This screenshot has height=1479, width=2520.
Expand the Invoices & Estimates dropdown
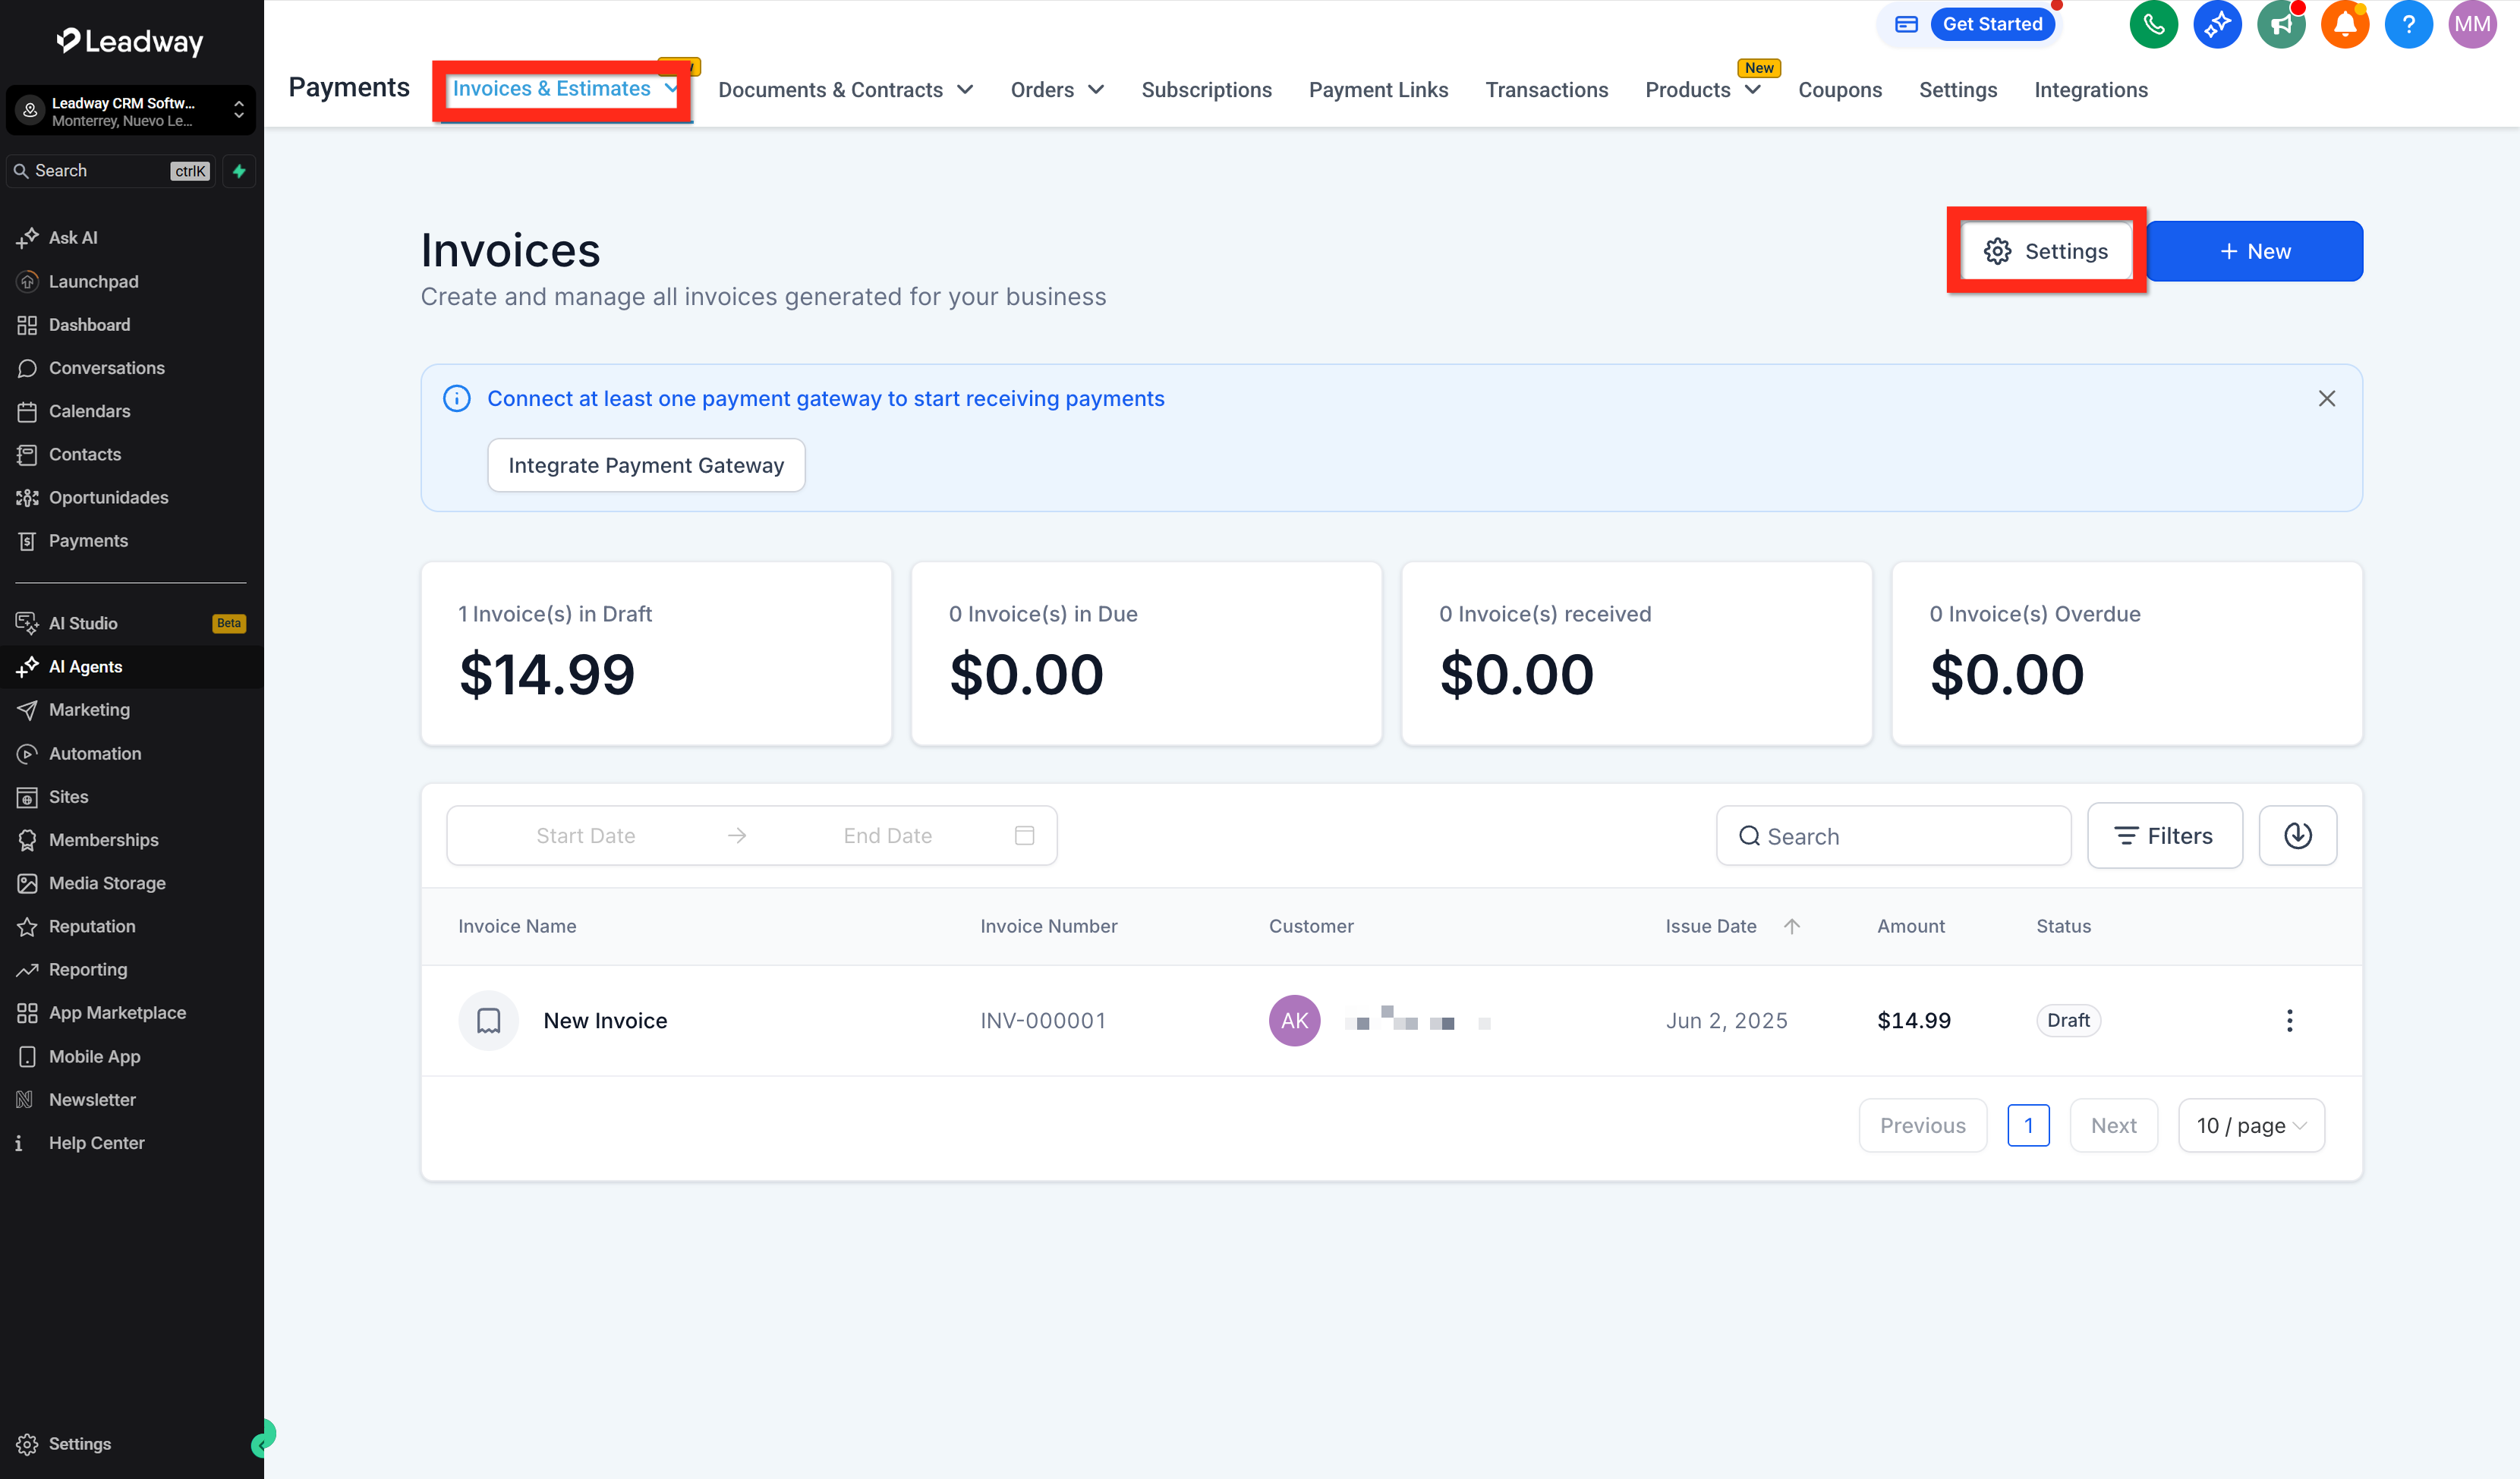[x=671, y=88]
